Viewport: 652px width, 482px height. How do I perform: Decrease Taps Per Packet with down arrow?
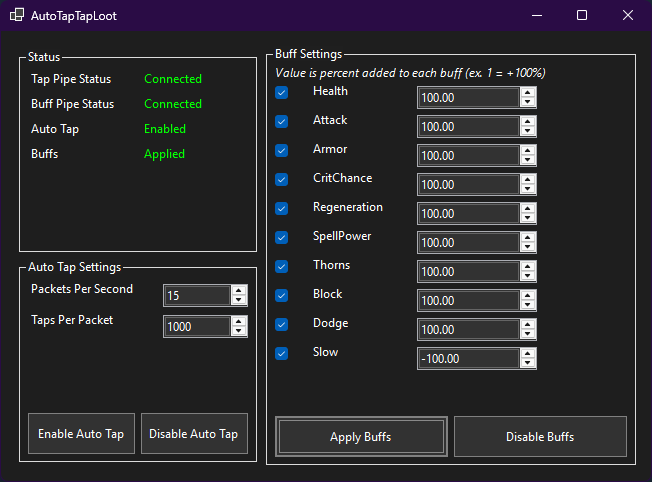pos(239,331)
